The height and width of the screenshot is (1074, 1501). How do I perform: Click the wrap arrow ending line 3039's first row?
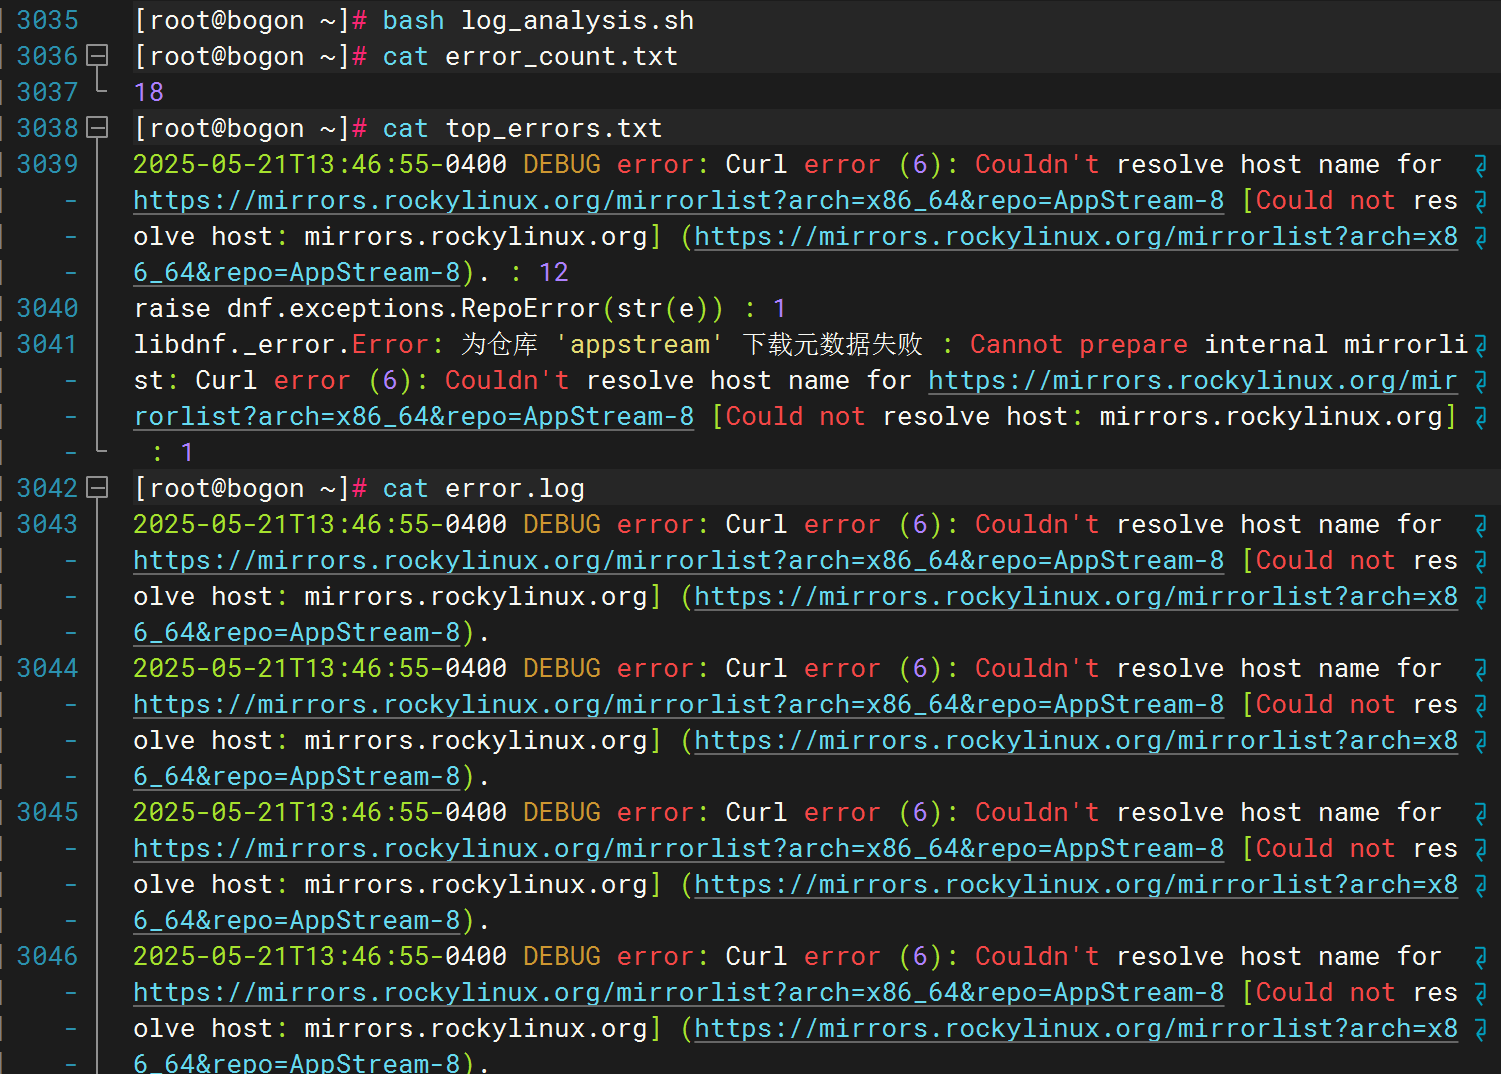pos(1480,165)
